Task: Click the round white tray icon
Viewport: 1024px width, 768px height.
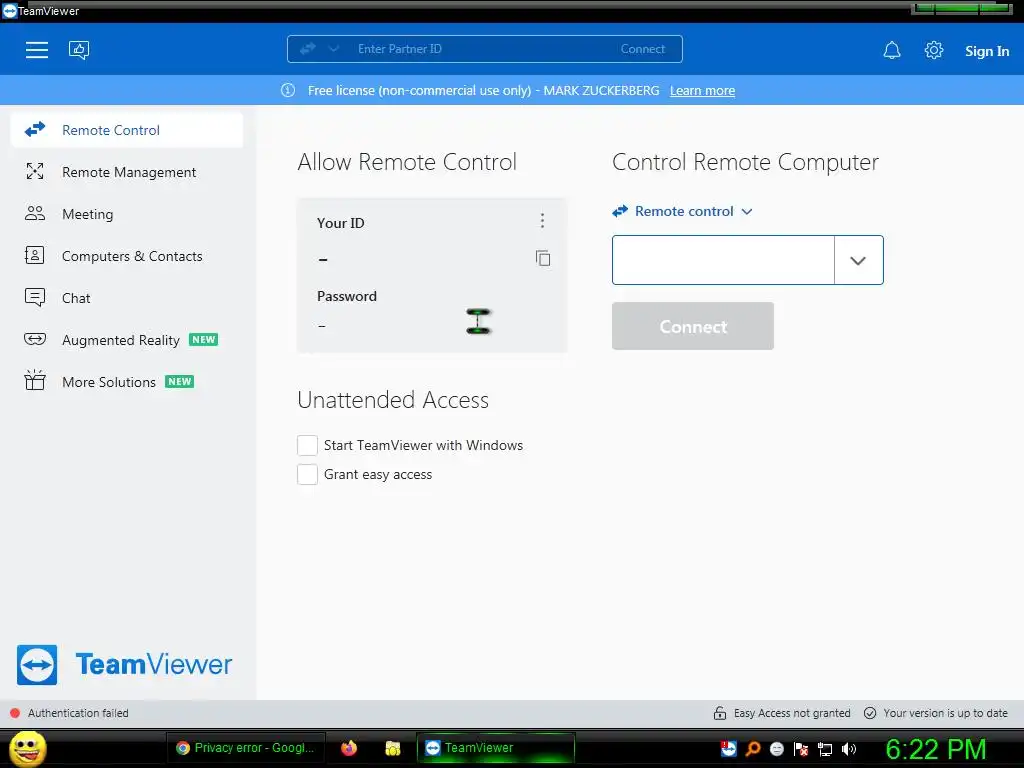Action: coord(776,749)
